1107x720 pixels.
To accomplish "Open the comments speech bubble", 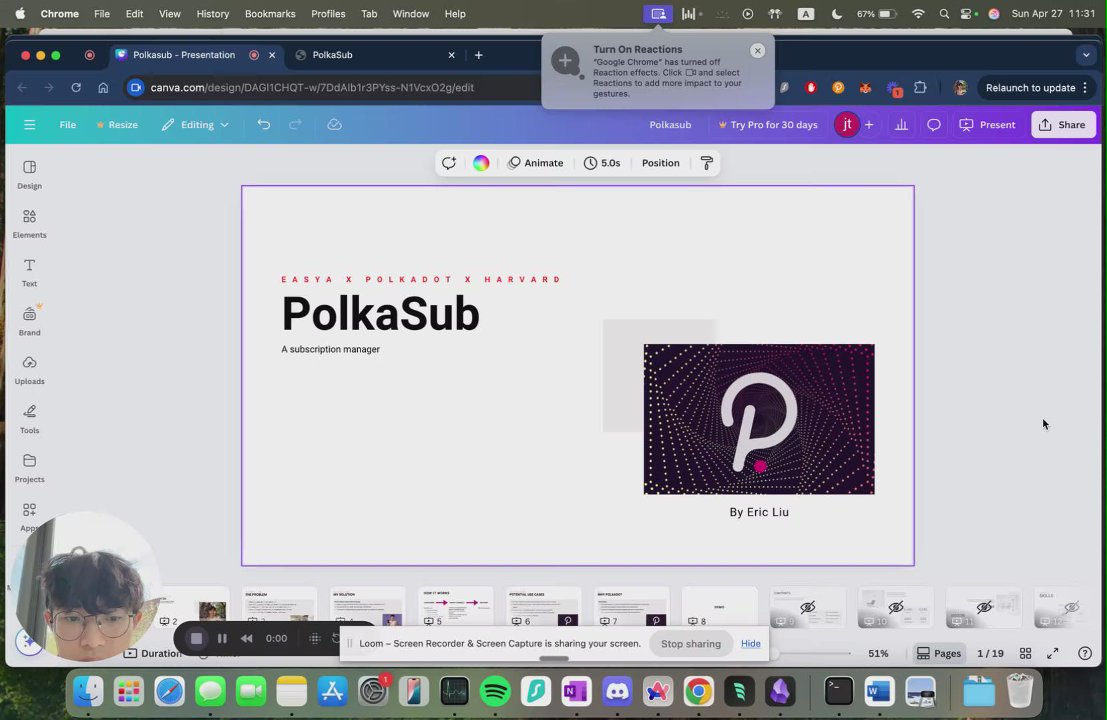I will pyautogui.click(x=933, y=125).
